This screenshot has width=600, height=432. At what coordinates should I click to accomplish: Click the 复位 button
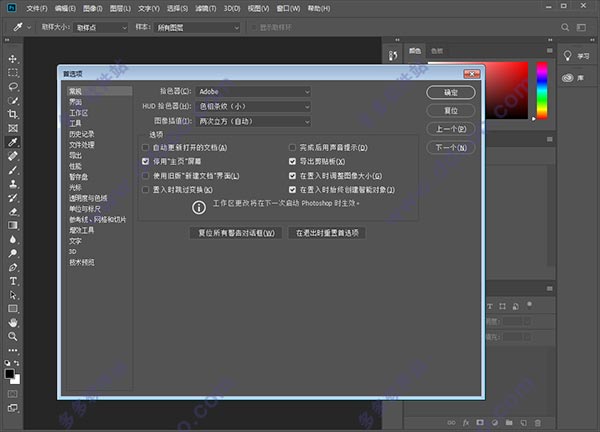pyautogui.click(x=451, y=111)
